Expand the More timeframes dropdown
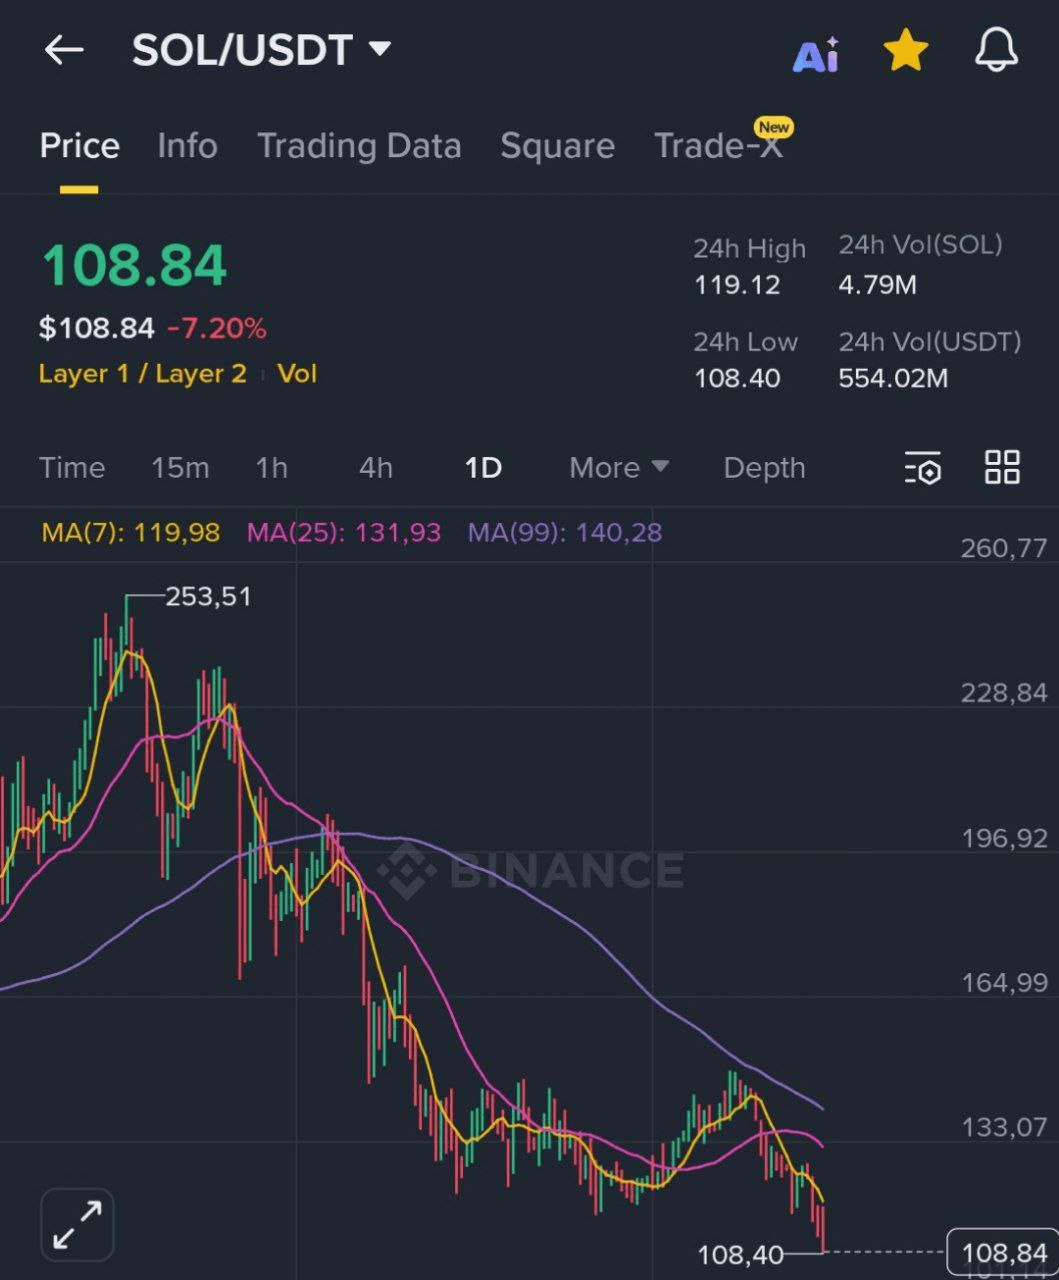The height and width of the screenshot is (1280, 1059). (619, 468)
